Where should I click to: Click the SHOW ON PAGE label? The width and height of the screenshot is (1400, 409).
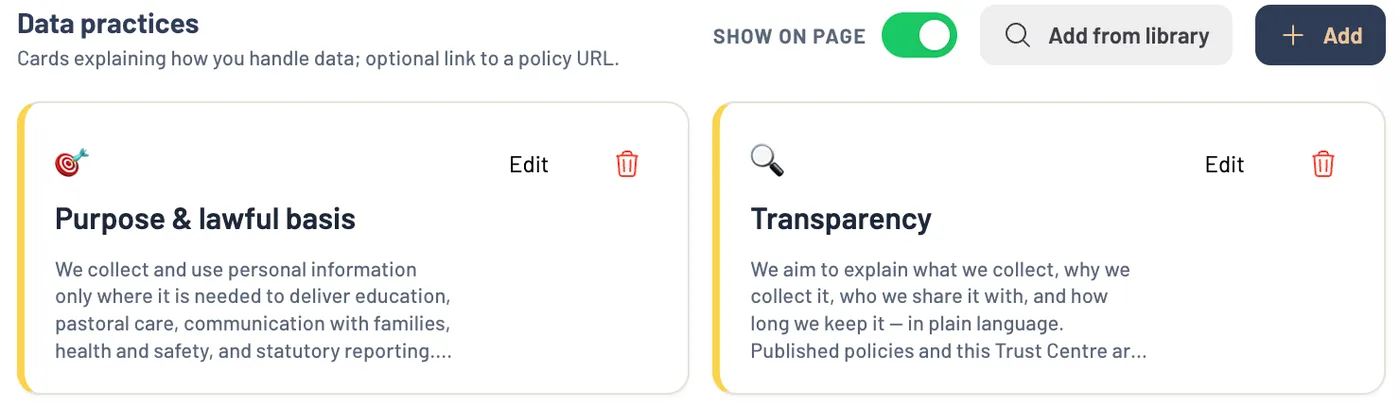[789, 37]
